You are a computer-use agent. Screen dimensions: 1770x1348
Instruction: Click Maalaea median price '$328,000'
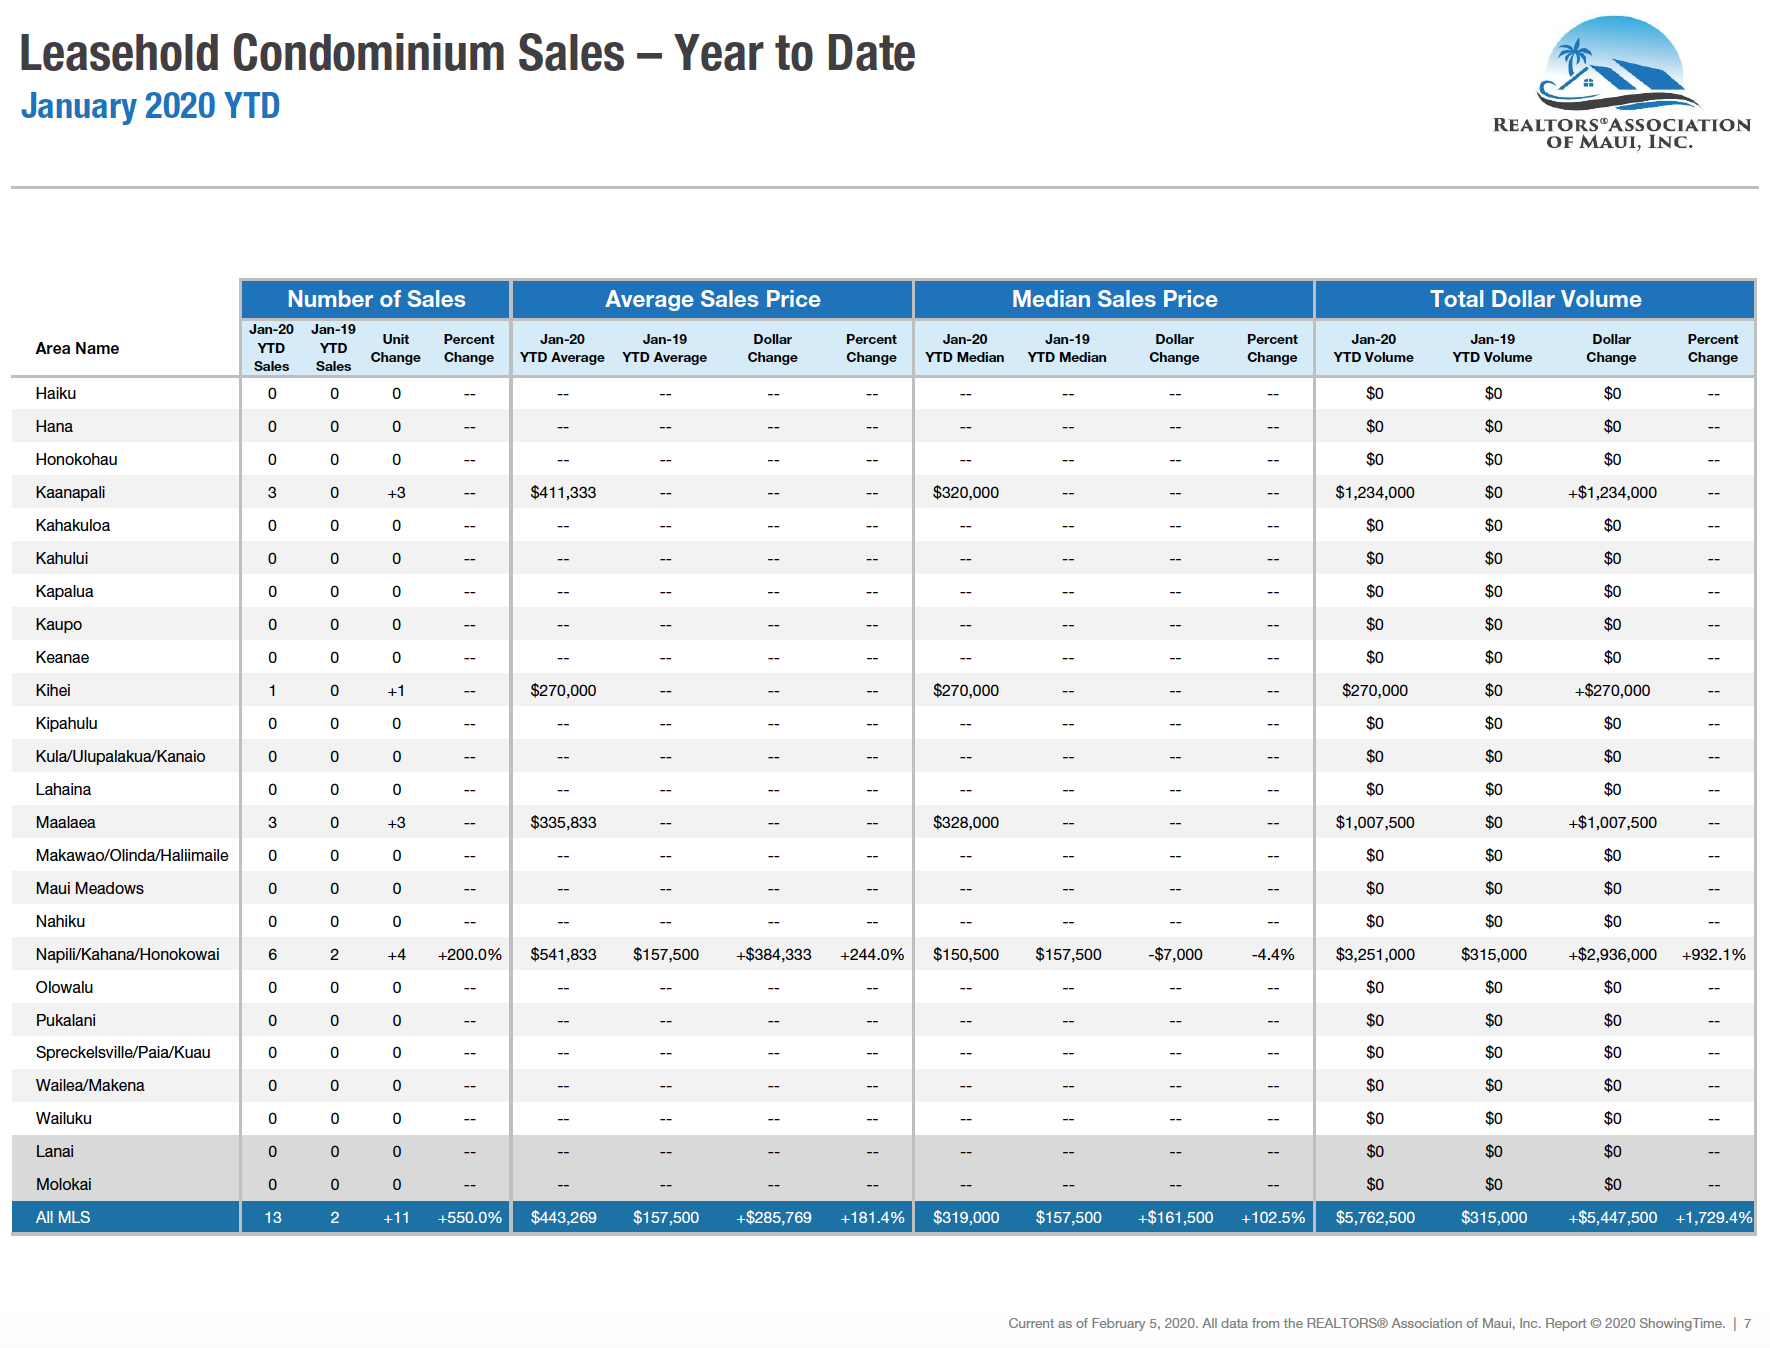point(966,822)
